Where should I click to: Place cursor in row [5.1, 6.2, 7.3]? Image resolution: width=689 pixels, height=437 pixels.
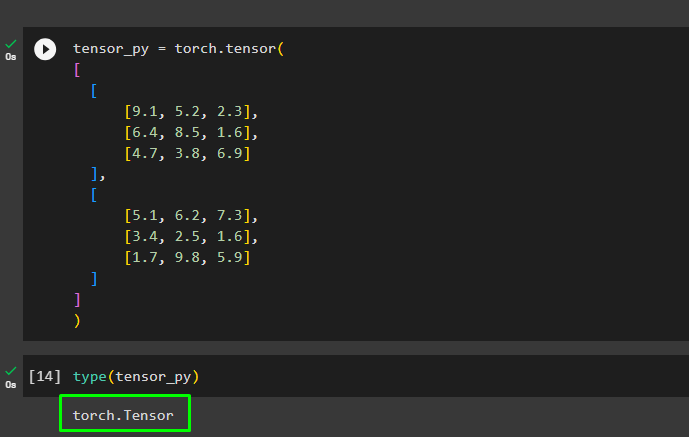click(191, 216)
